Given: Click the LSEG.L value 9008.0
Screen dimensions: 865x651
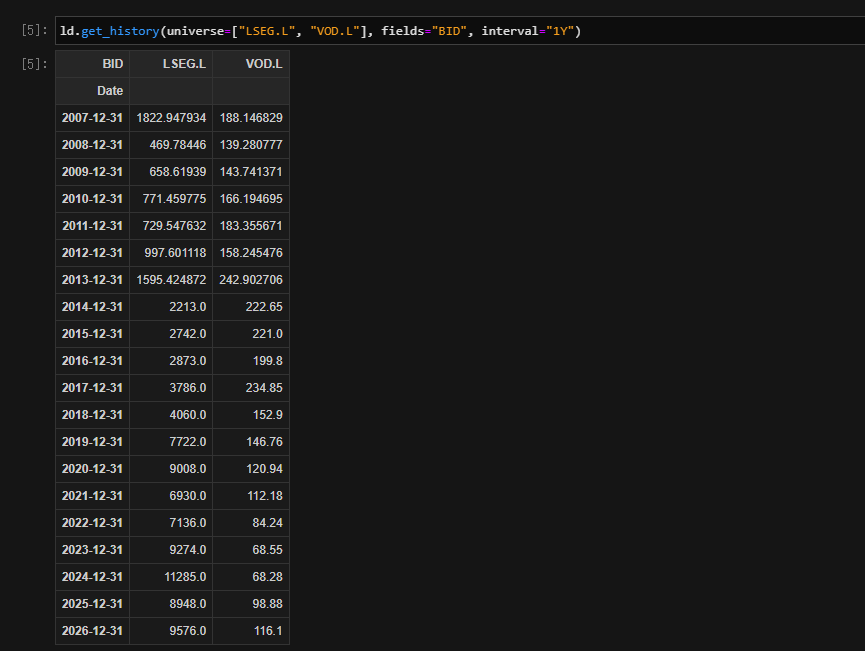Looking at the screenshot, I should tap(188, 469).
